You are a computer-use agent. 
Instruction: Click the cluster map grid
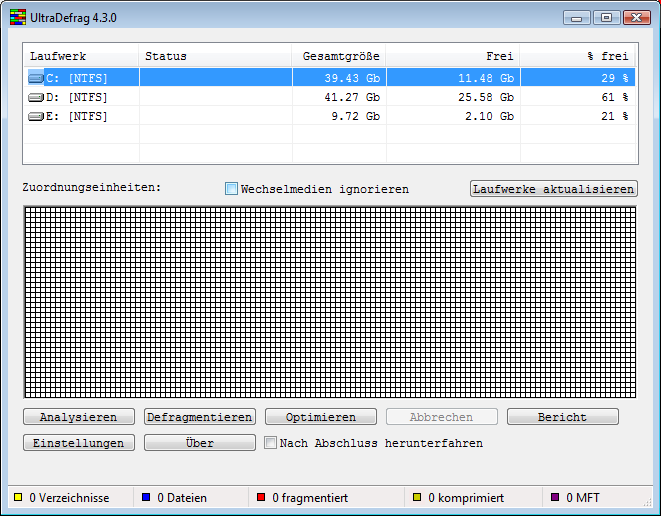[x=330, y=302]
